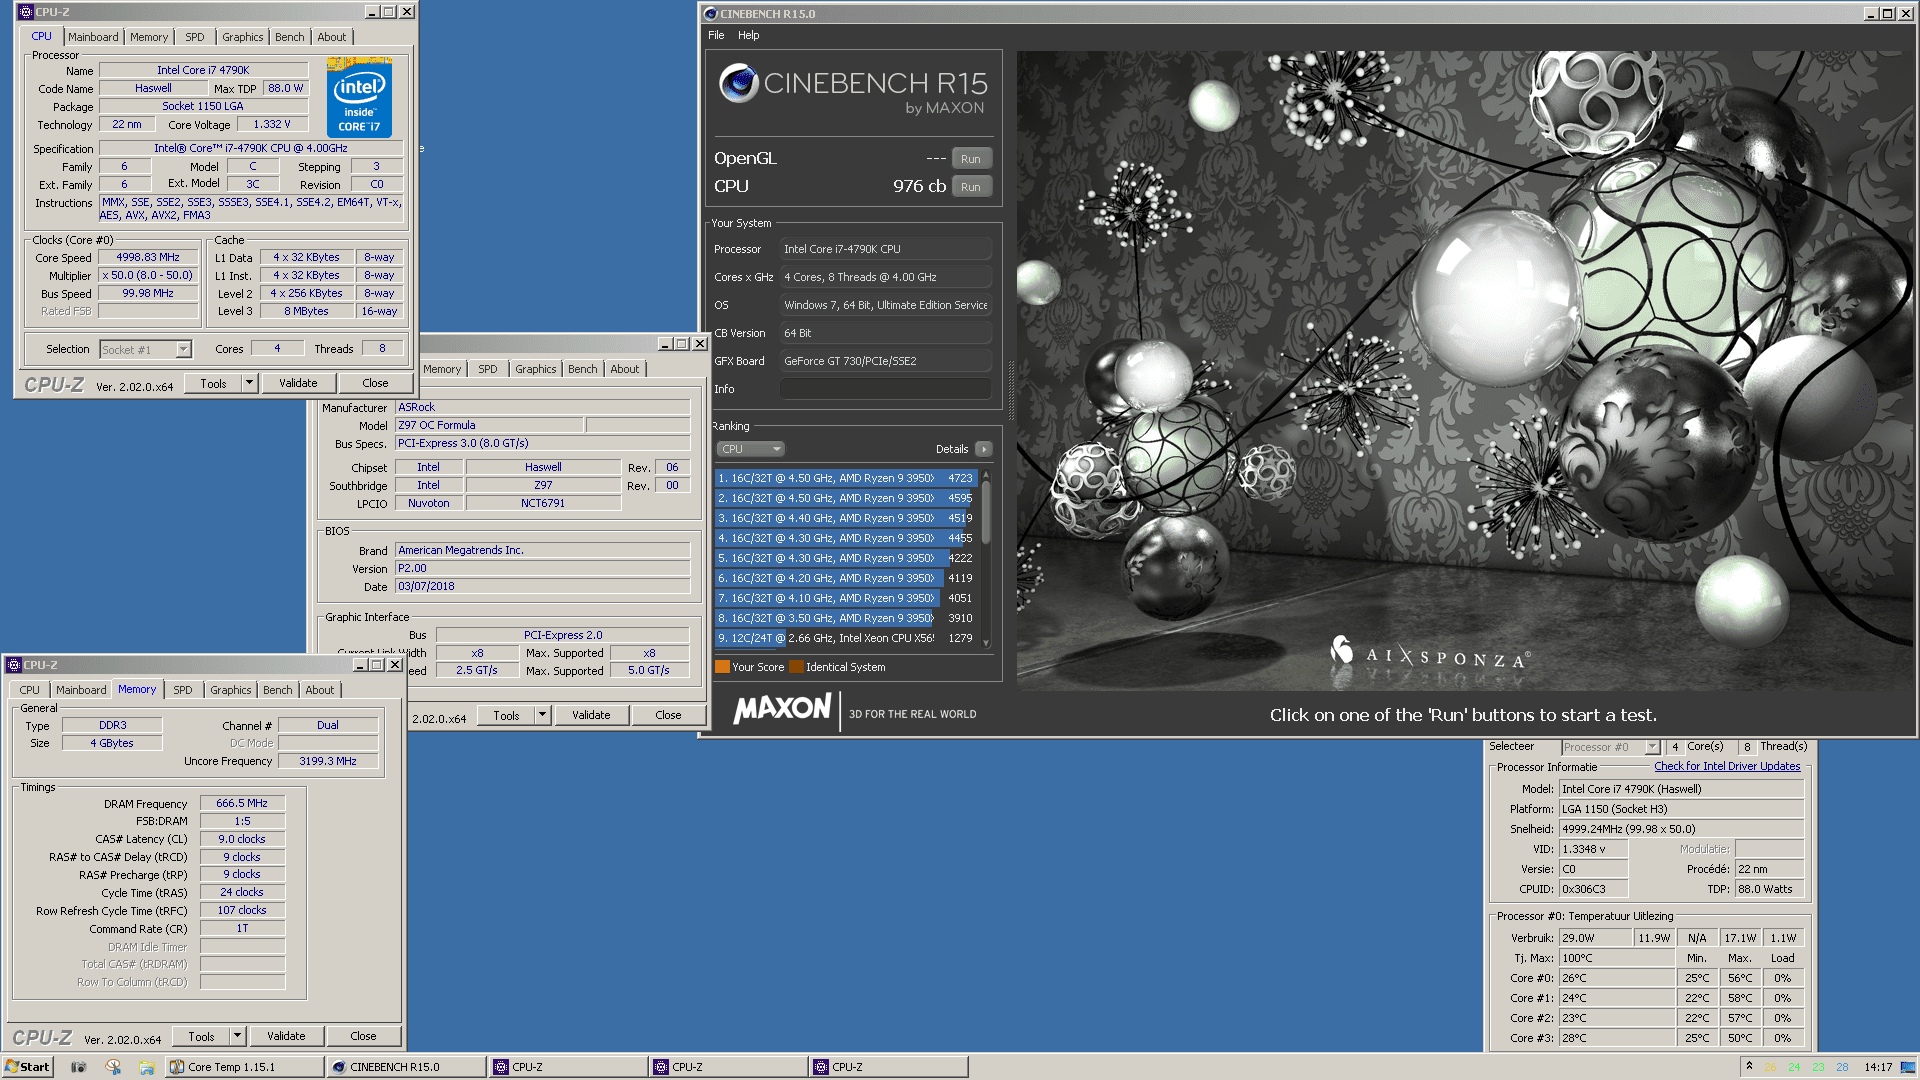1920x1080 pixels.
Task: Run the OpenGL benchmark
Action: [971, 159]
